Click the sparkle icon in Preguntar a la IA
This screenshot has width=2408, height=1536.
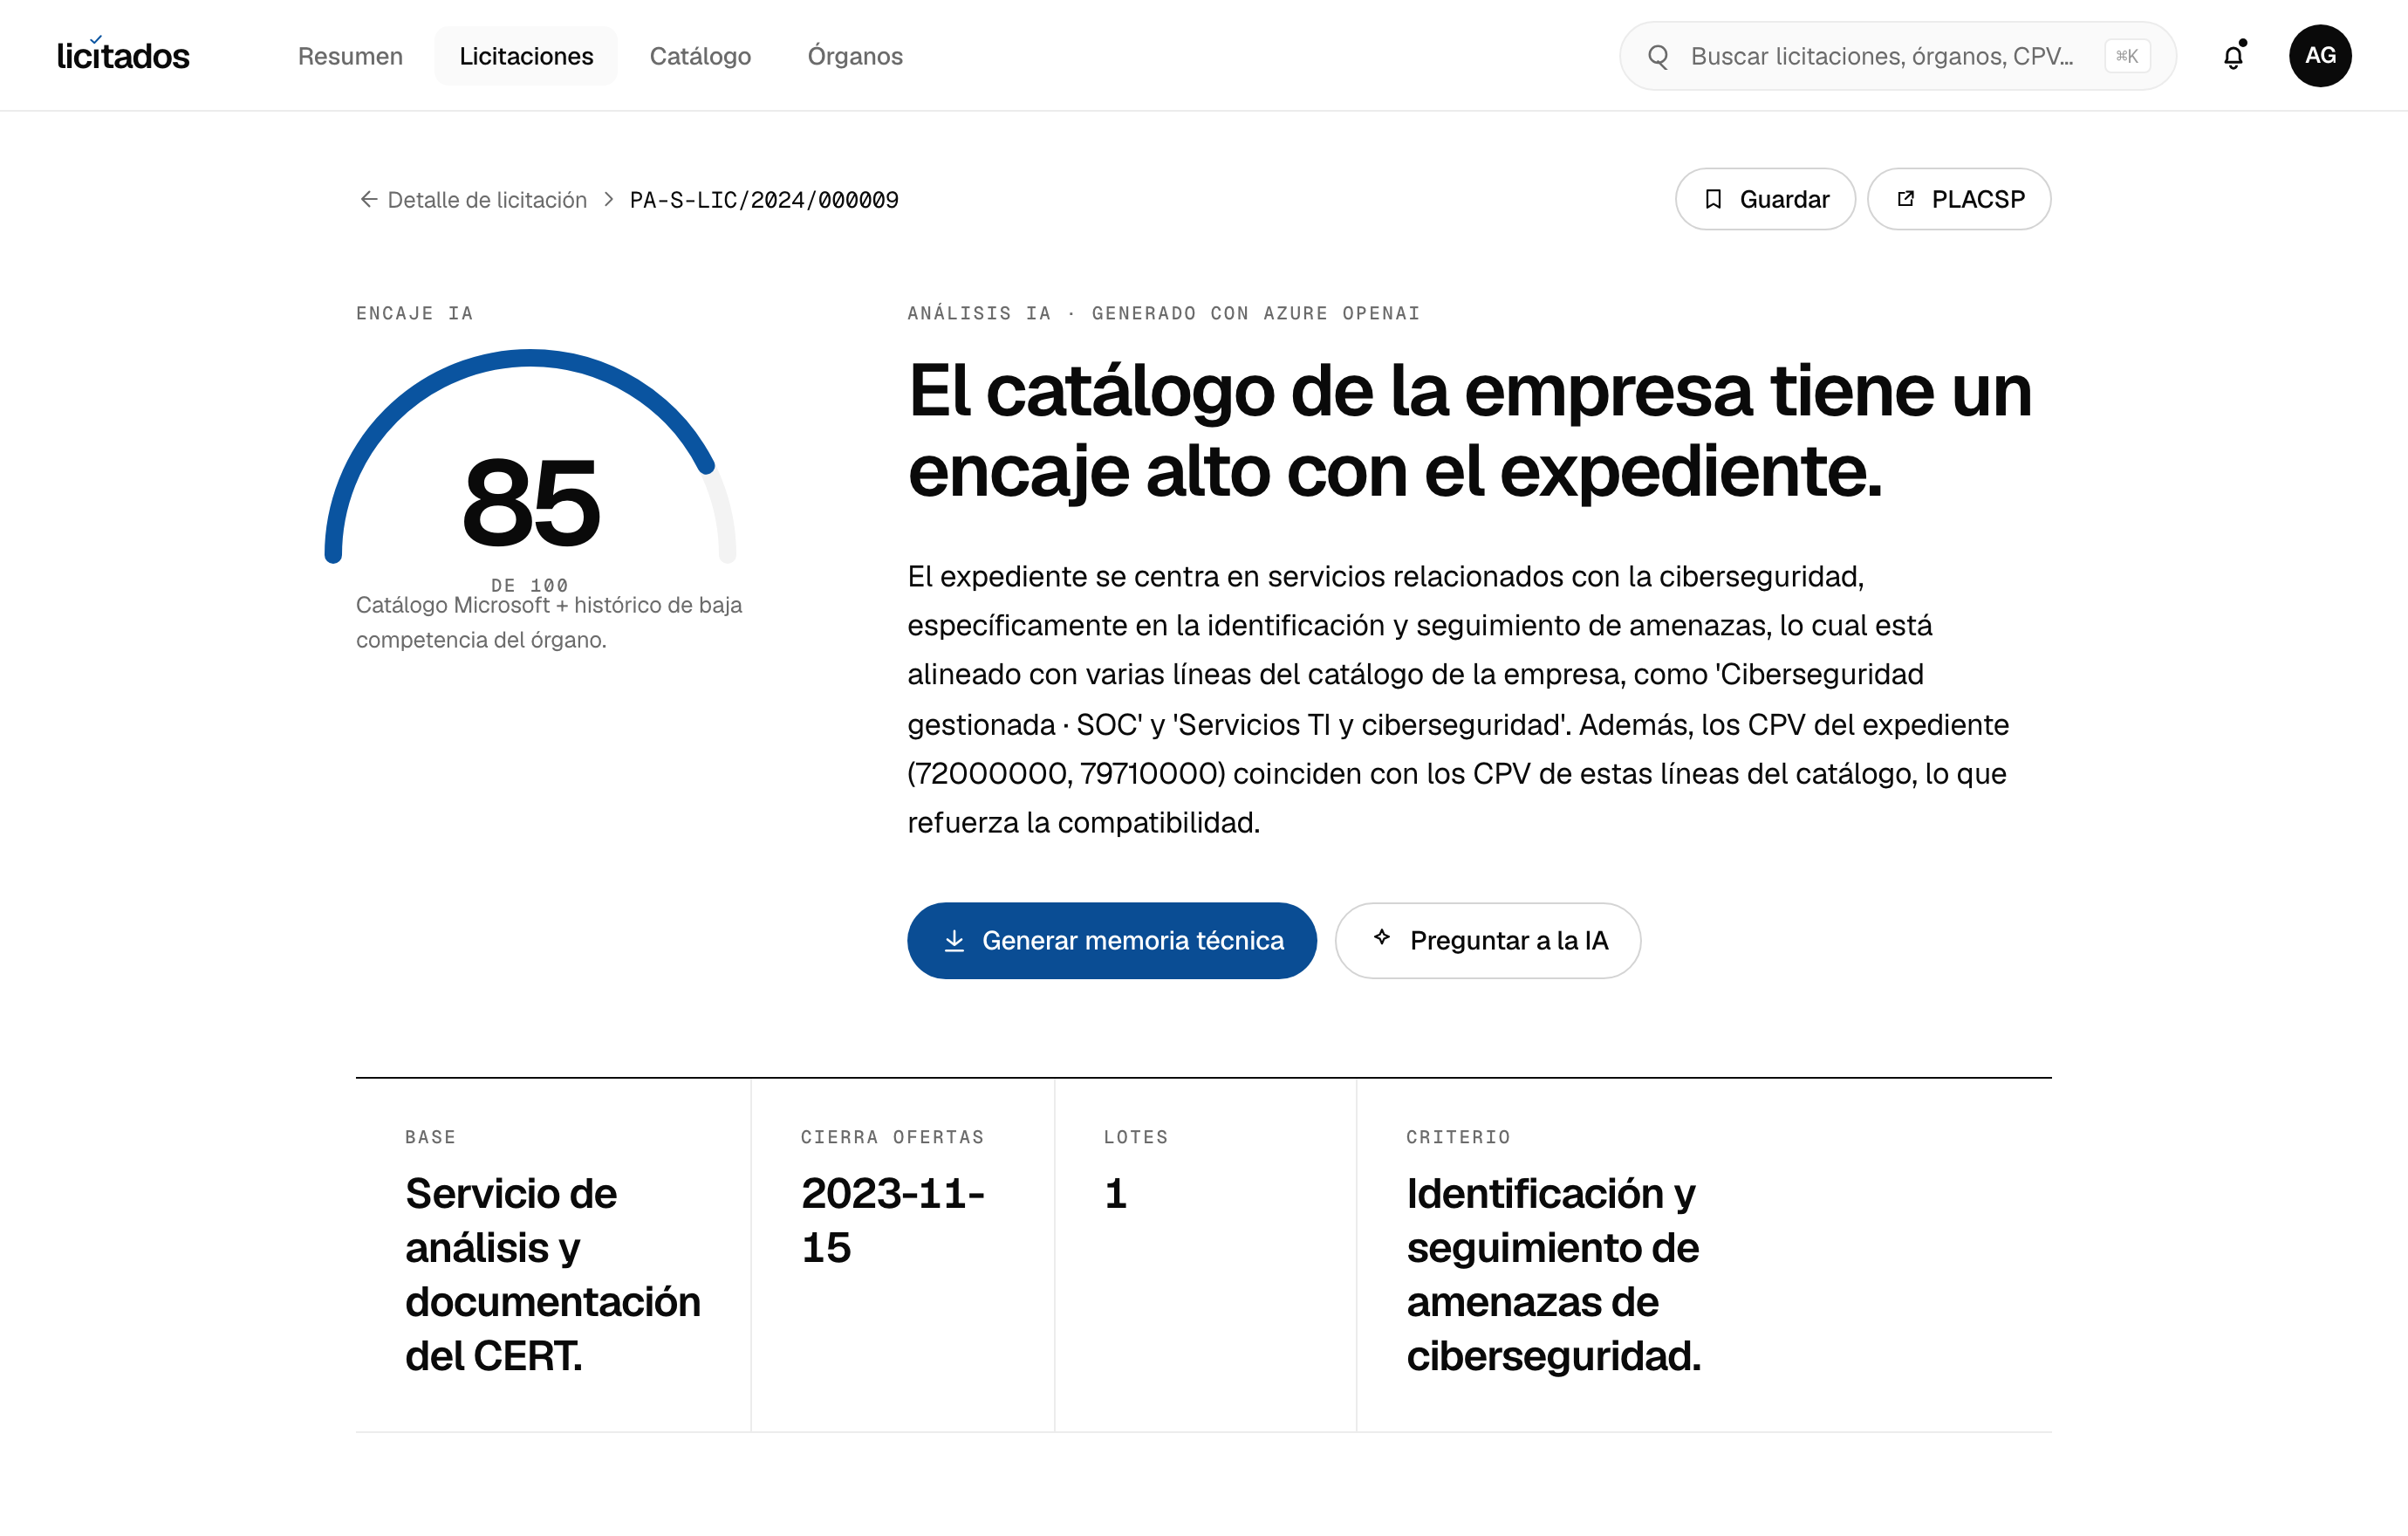pyautogui.click(x=1382, y=937)
